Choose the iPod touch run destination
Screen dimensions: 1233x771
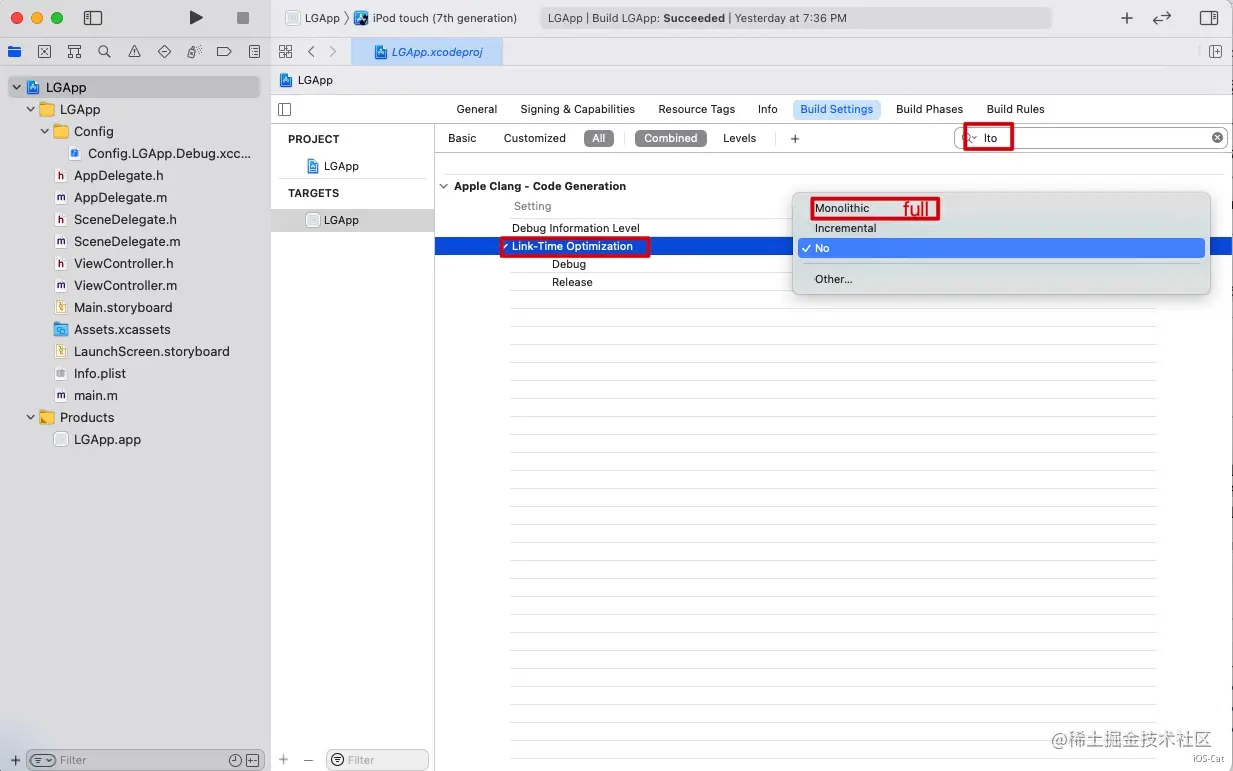tap(436, 18)
